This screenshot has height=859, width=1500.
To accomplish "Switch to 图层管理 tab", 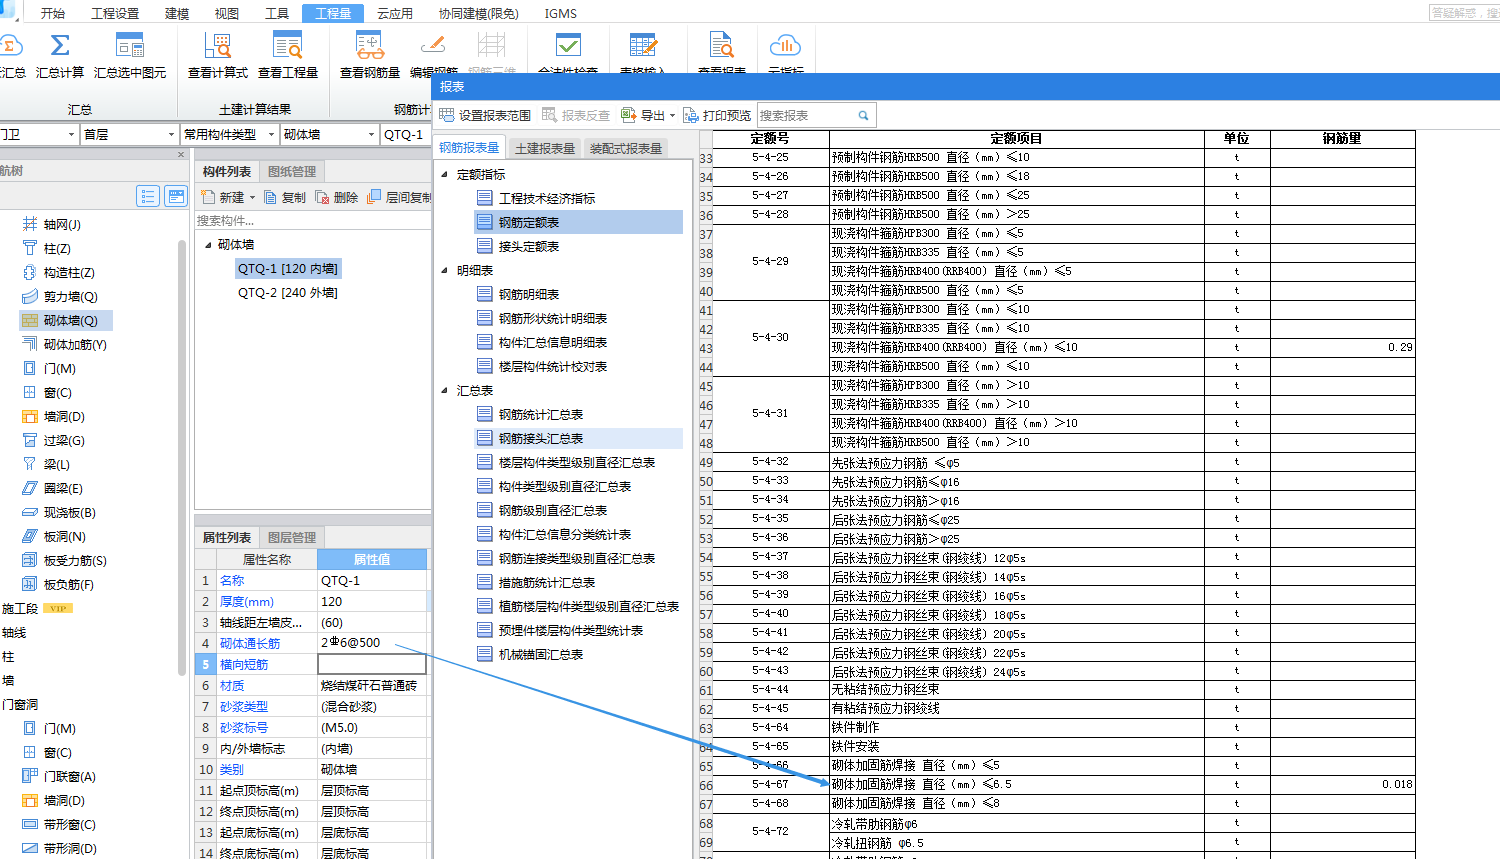I will pyautogui.click(x=292, y=537).
